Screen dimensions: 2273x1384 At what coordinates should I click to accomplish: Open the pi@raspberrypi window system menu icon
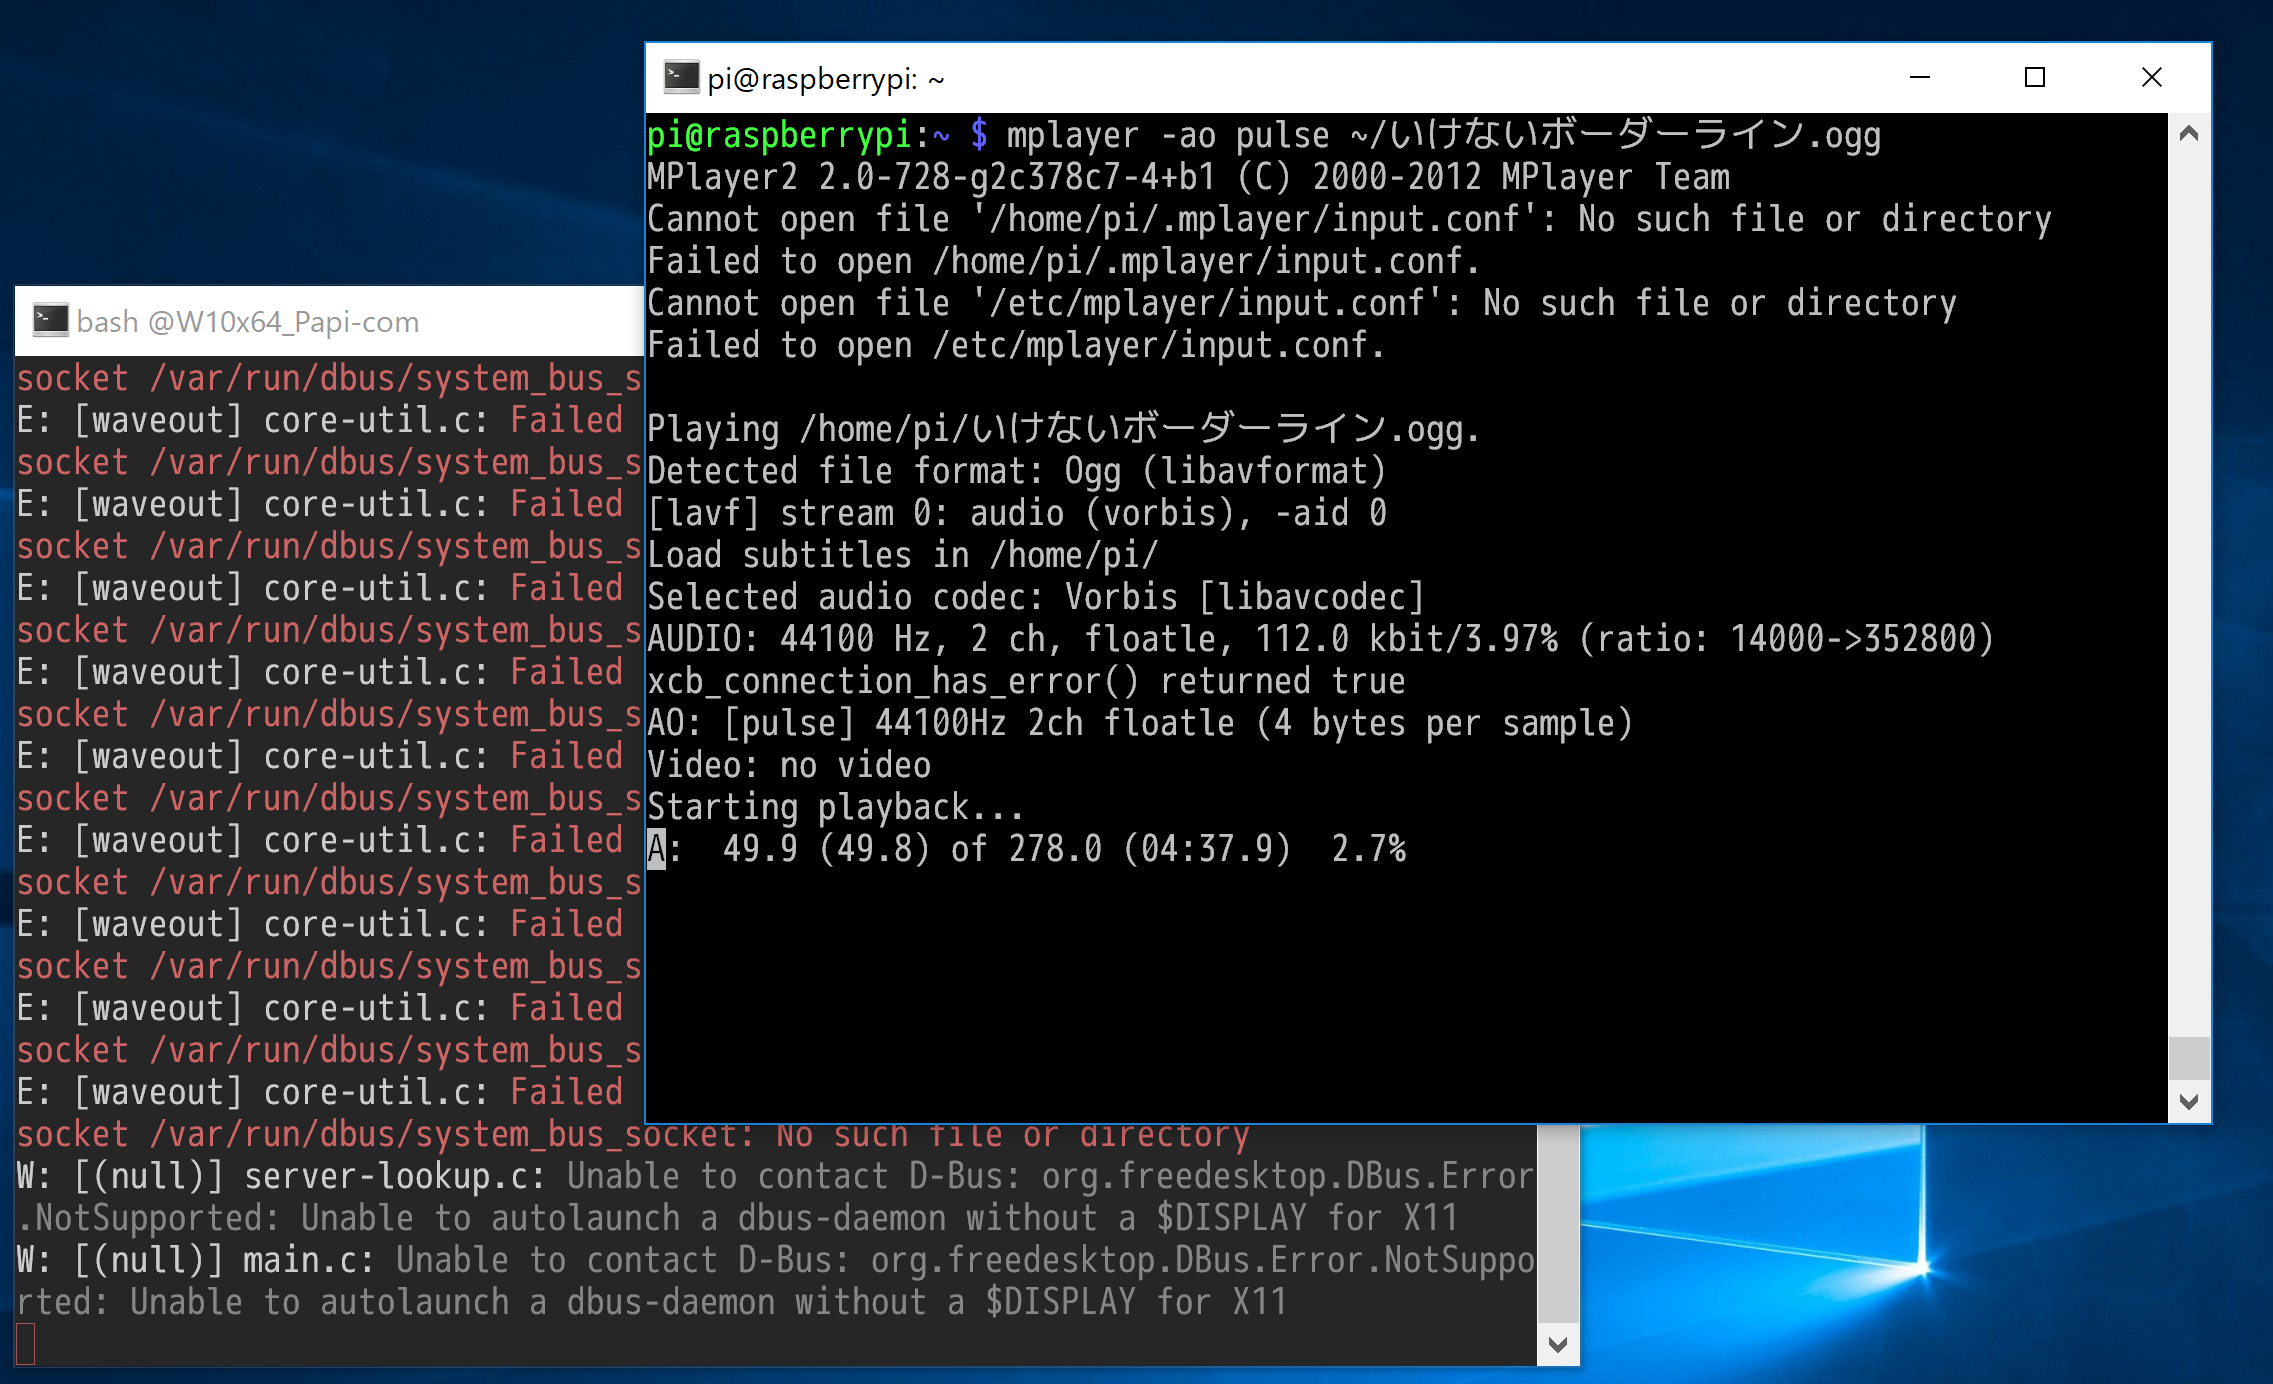point(681,78)
